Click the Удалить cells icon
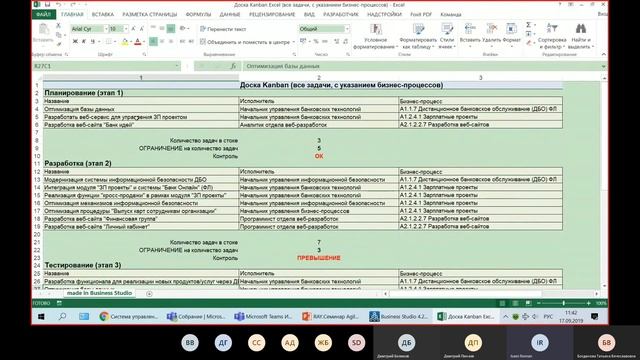 pyautogui.click(x=491, y=29)
